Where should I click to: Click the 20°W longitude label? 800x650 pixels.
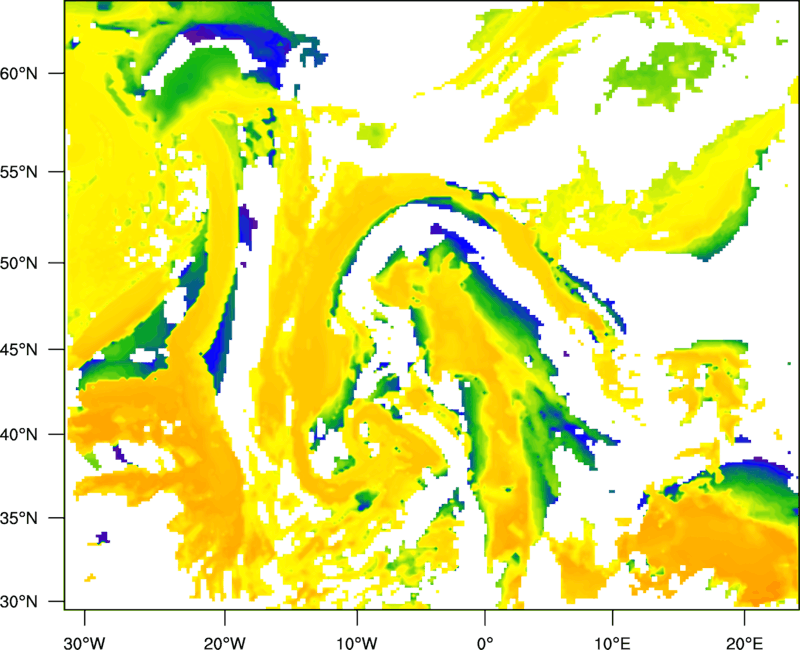[x=224, y=643]
